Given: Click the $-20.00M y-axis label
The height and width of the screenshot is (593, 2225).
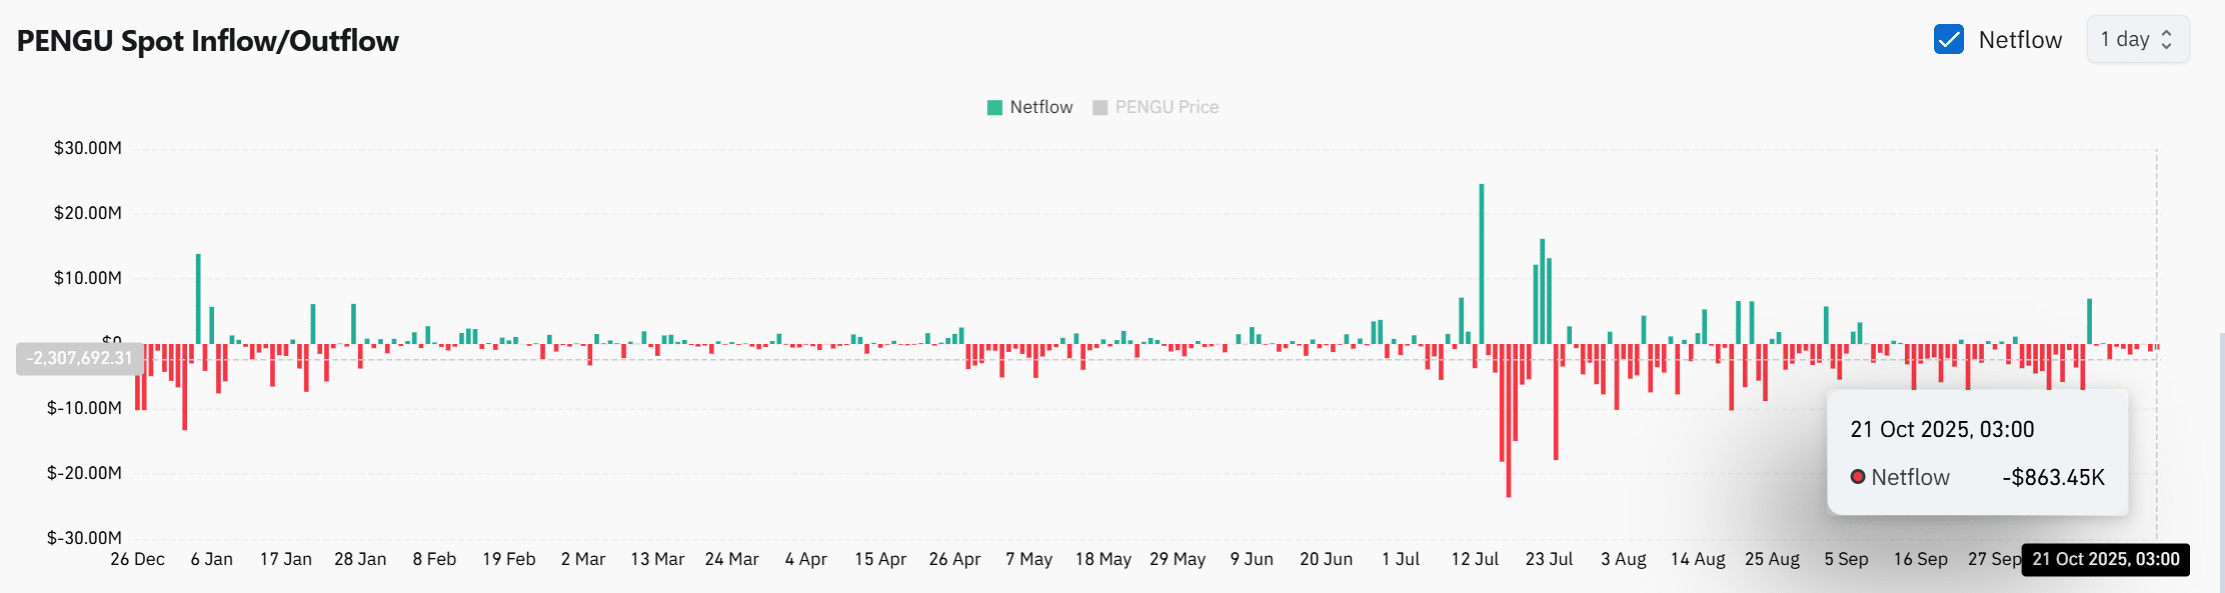Looking at the screenshot, I should pos(84,473).
